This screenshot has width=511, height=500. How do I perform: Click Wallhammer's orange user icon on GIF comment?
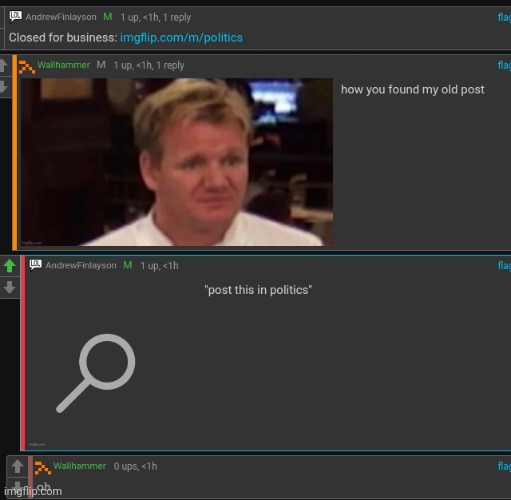(27, 67)
